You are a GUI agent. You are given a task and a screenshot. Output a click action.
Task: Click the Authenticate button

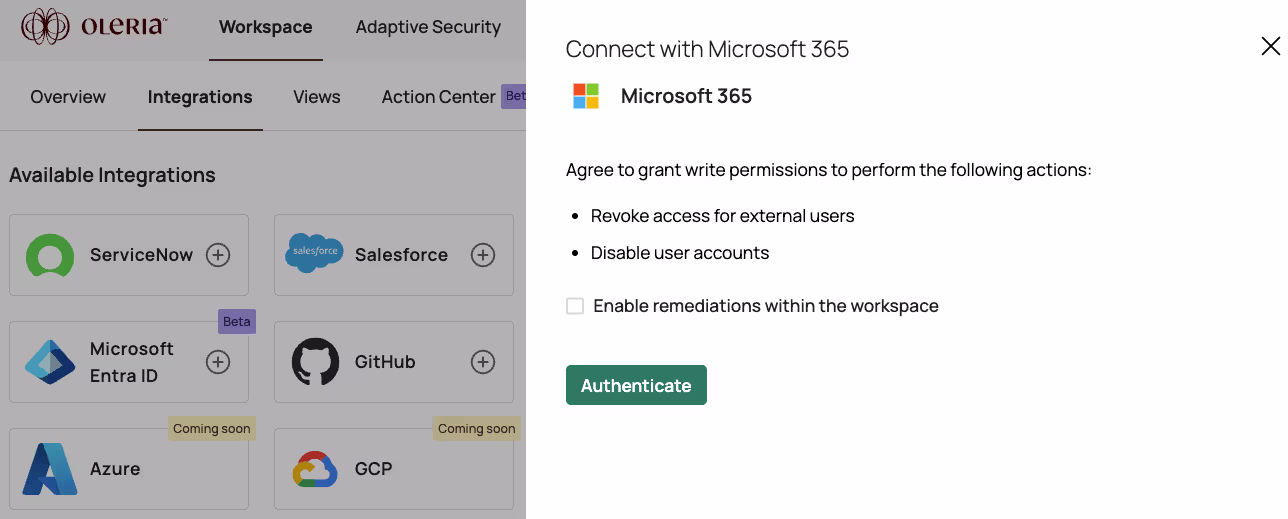[636, 385]
